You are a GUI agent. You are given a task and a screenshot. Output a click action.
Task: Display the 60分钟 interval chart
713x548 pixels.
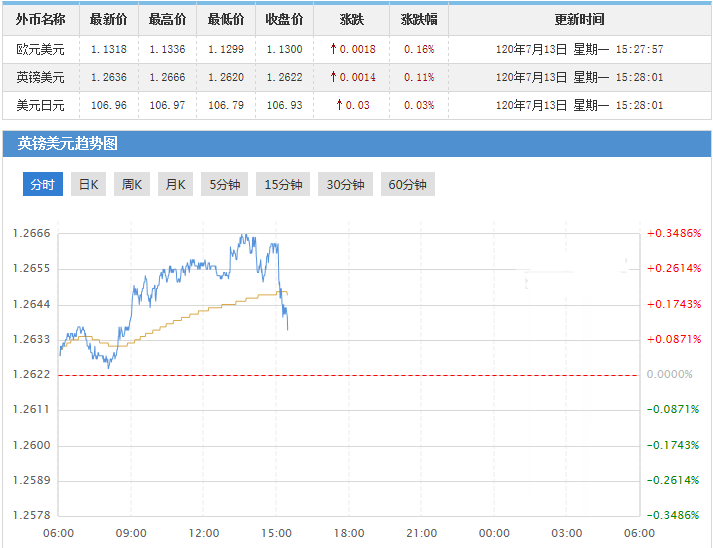click(408, 184)
